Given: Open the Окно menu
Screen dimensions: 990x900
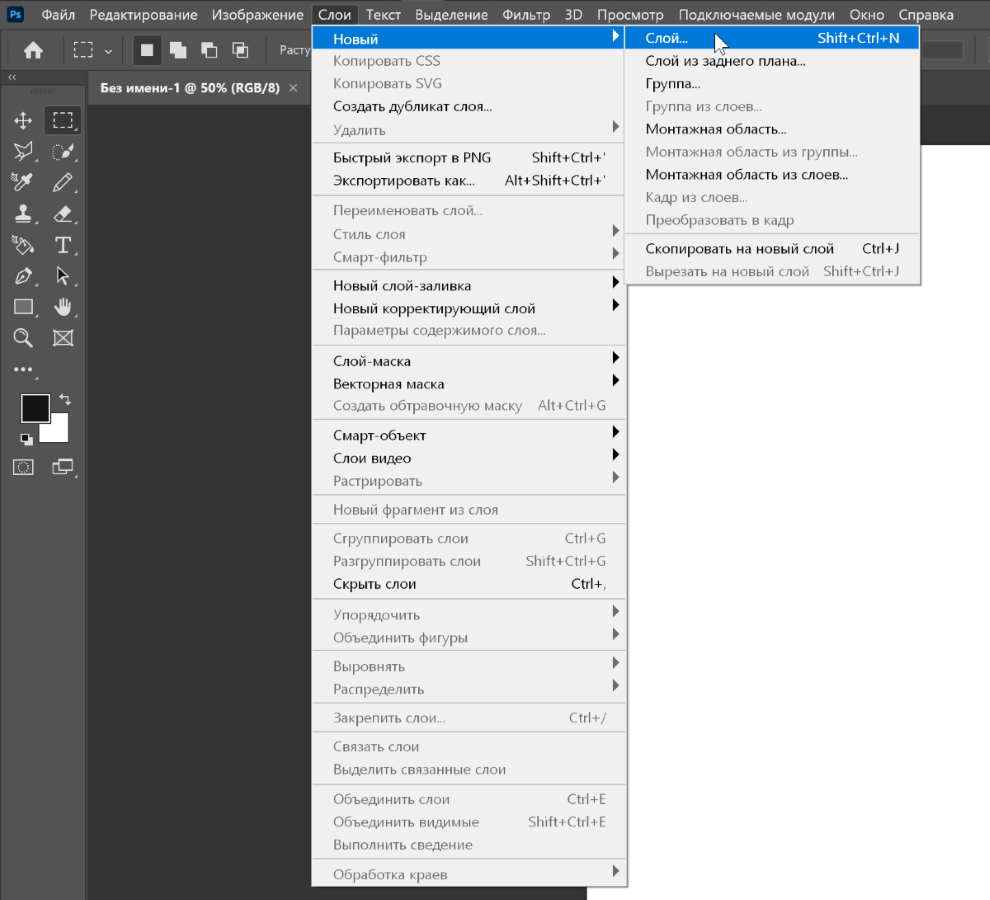Looking at the screenshot, I should point(866,15).
